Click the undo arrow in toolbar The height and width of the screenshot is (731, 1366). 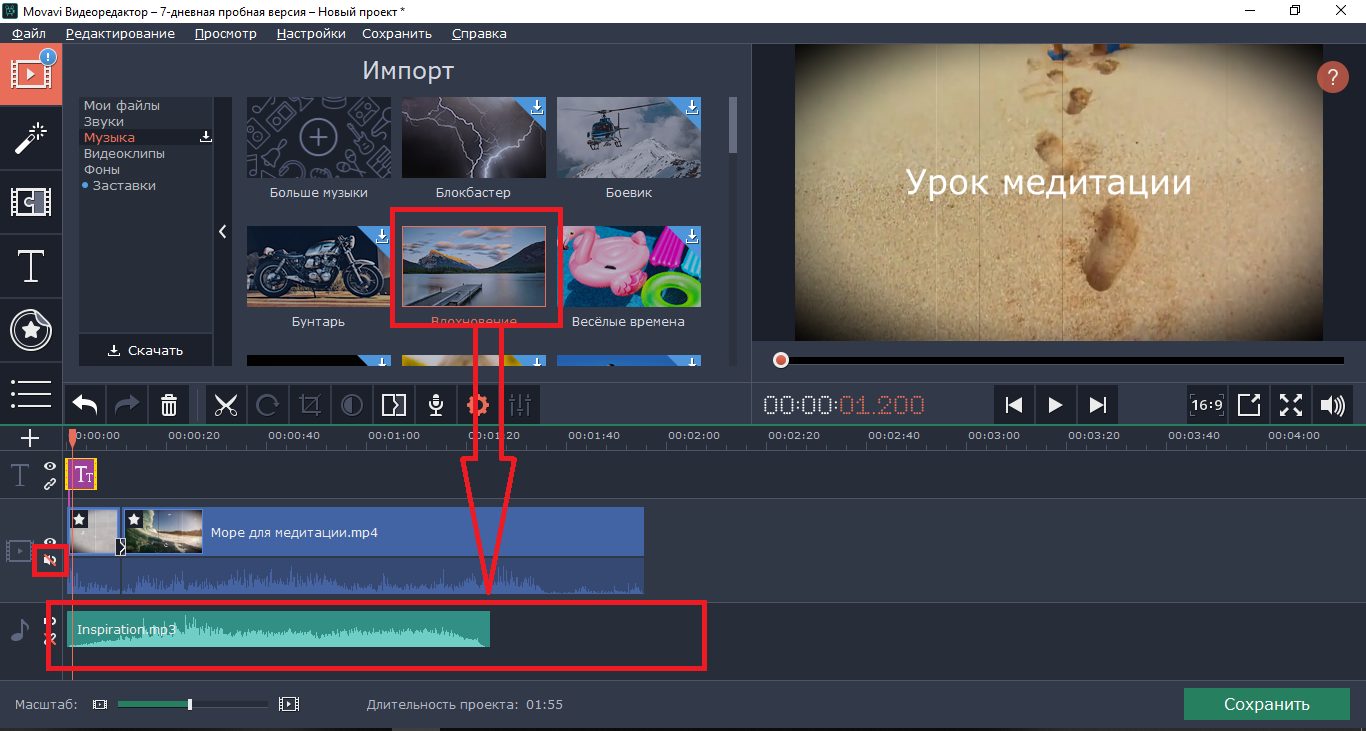(85, 405)
